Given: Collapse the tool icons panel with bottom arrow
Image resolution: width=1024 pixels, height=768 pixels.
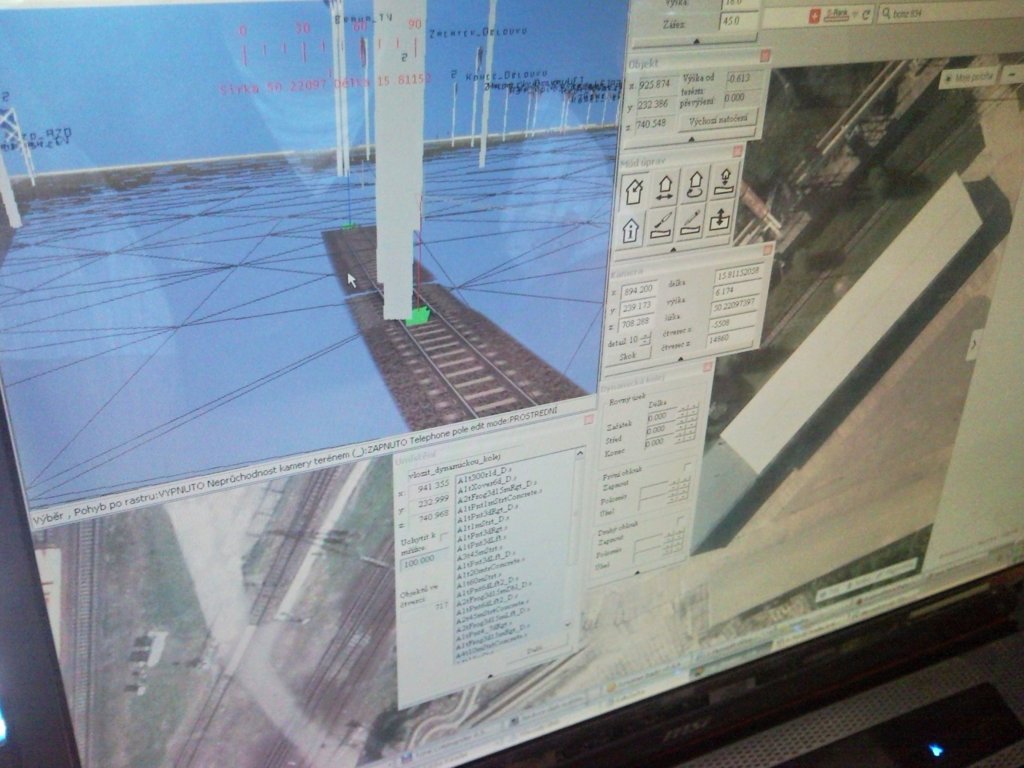Looking at the screenshot, I should coord(673,249).
